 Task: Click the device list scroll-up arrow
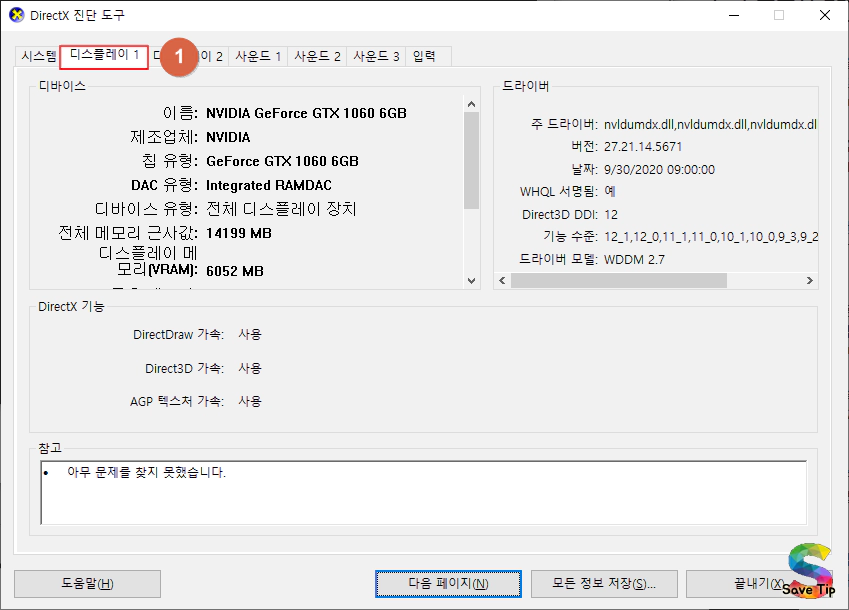coord(471,104)
